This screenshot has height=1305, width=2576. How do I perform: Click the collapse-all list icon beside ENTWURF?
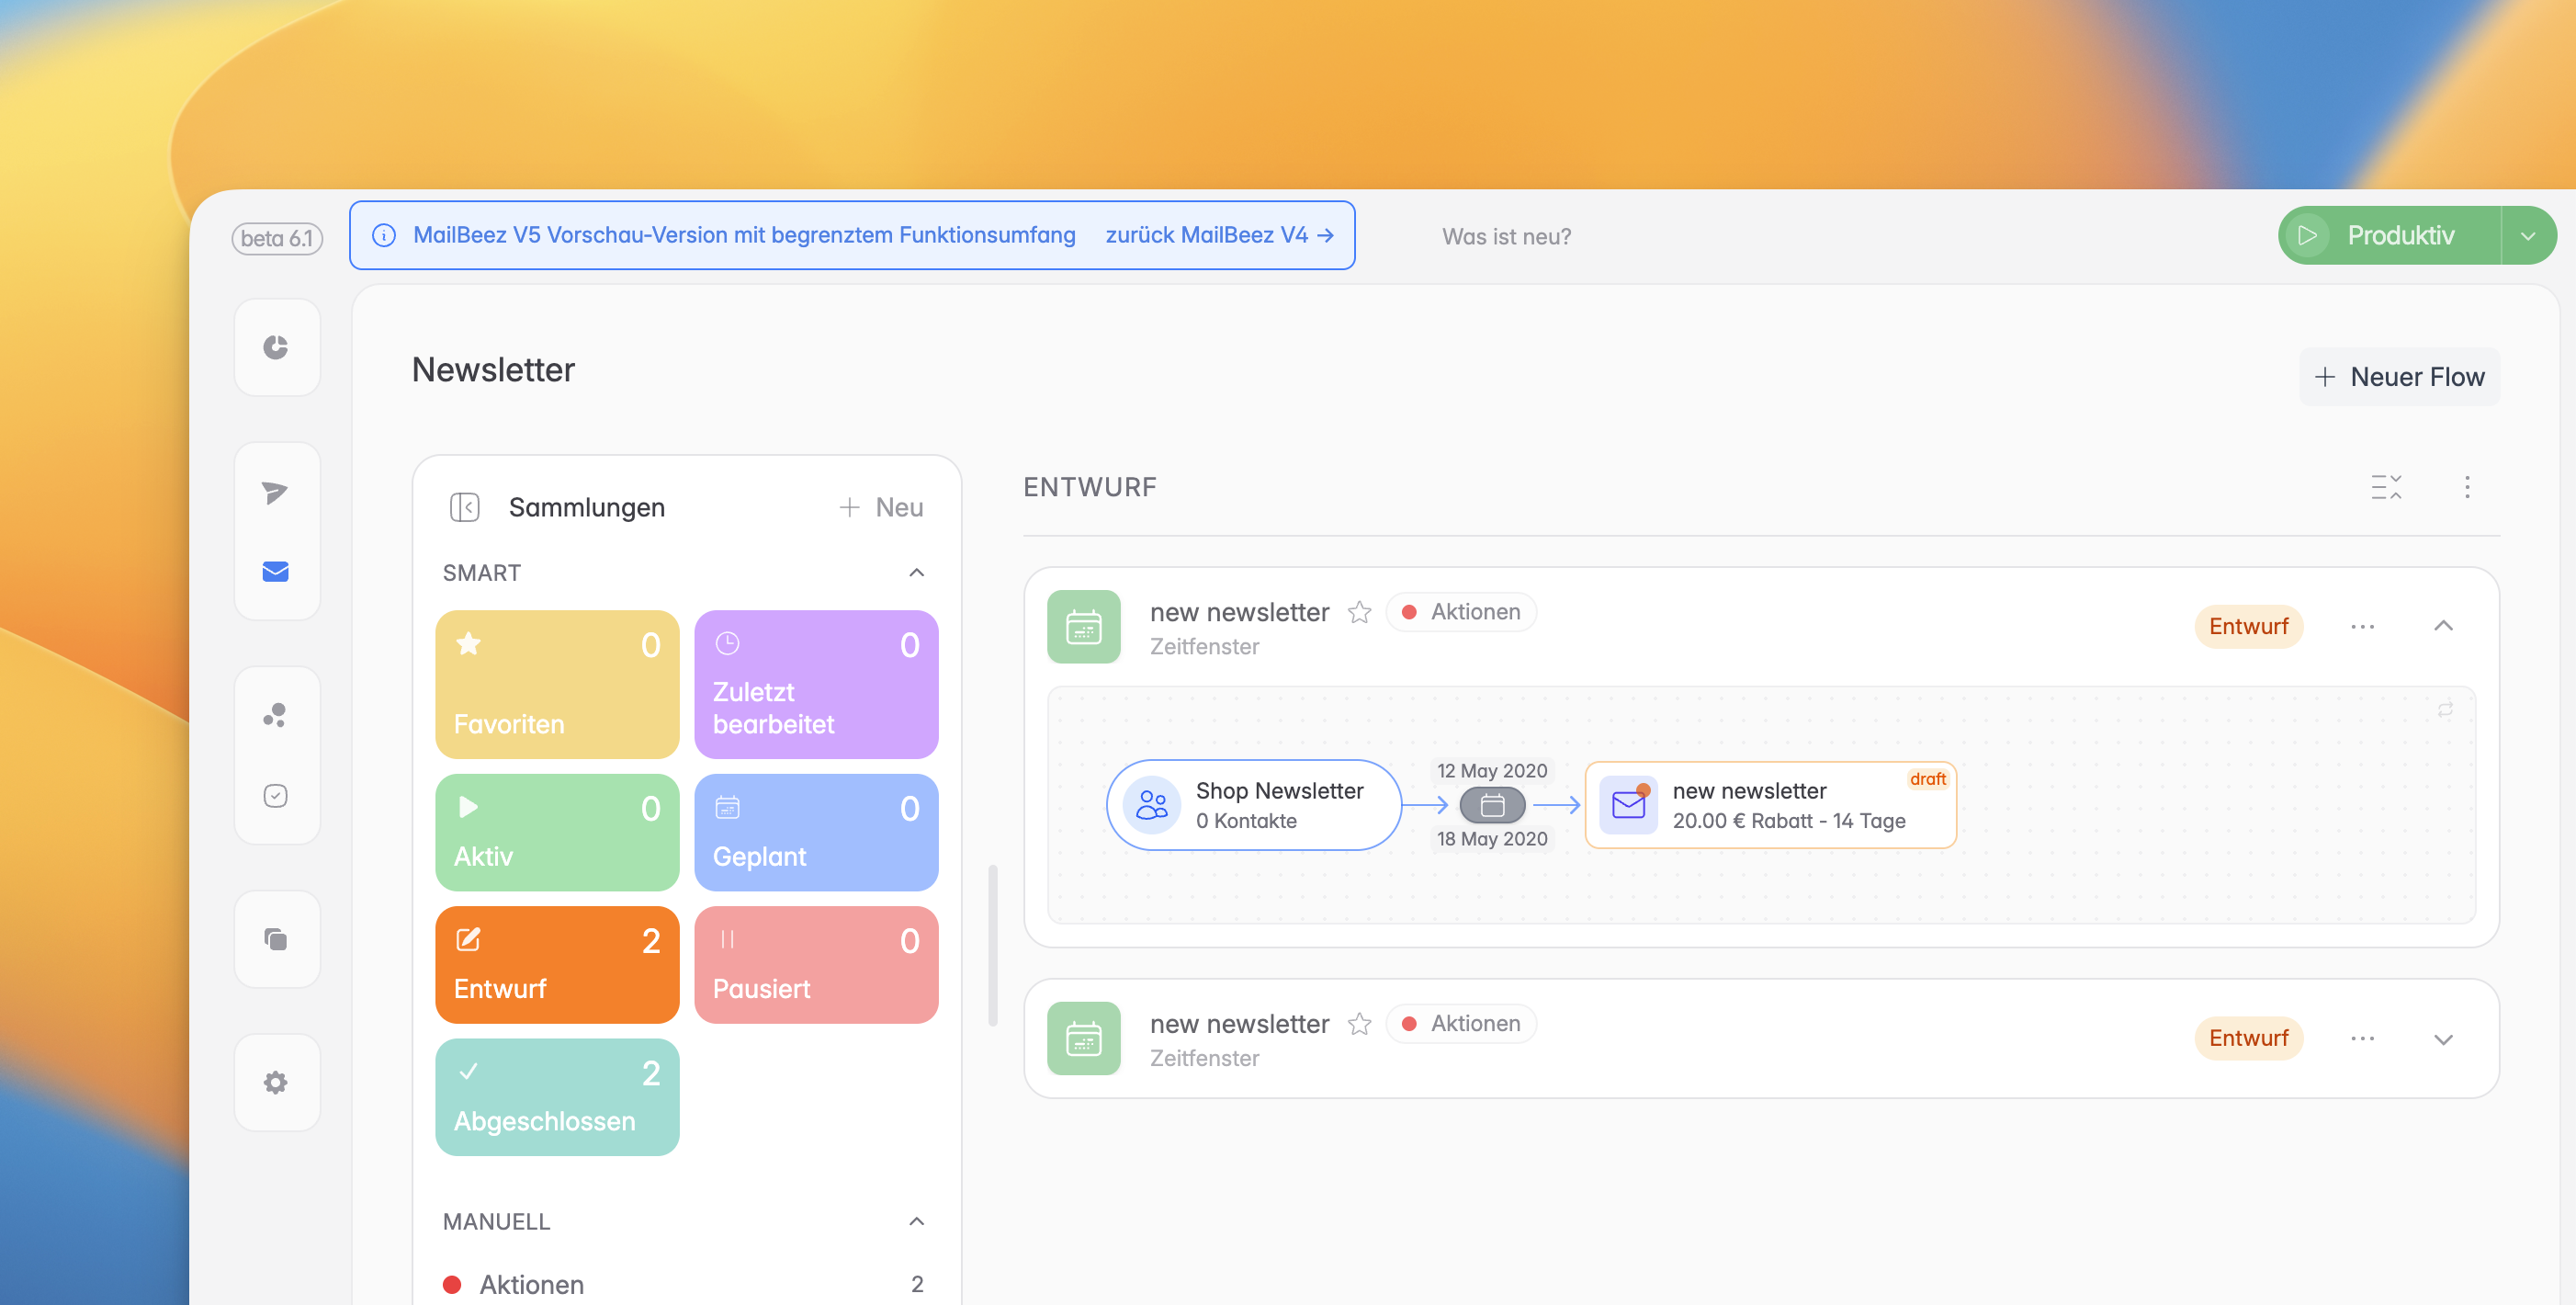click(2385, 487)
